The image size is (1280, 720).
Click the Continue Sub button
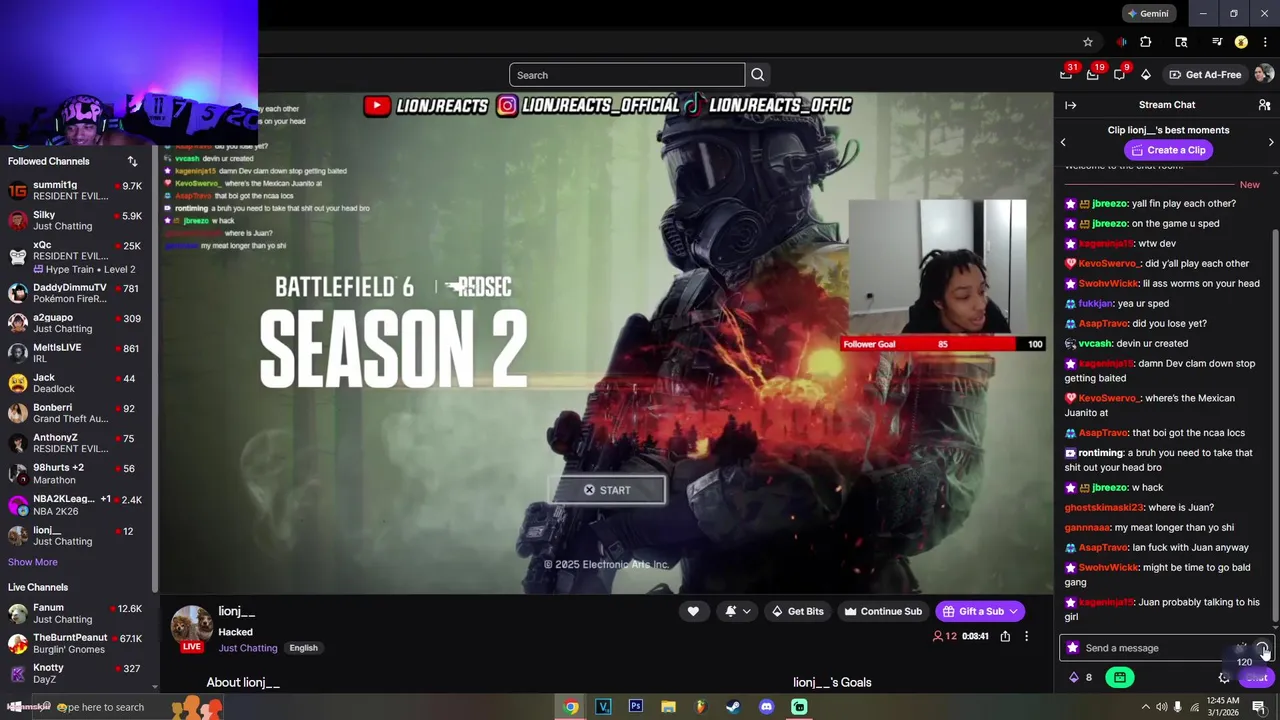(882, 611)
